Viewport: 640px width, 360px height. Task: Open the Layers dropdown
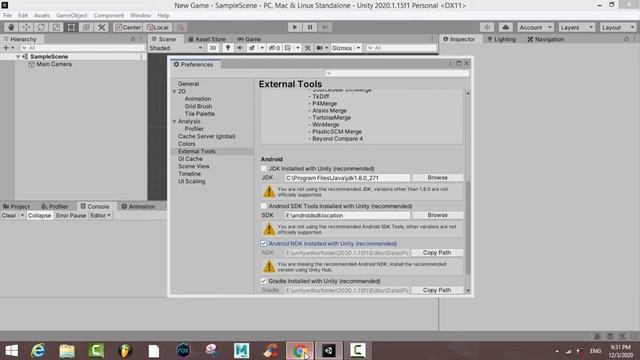[576, 27]
